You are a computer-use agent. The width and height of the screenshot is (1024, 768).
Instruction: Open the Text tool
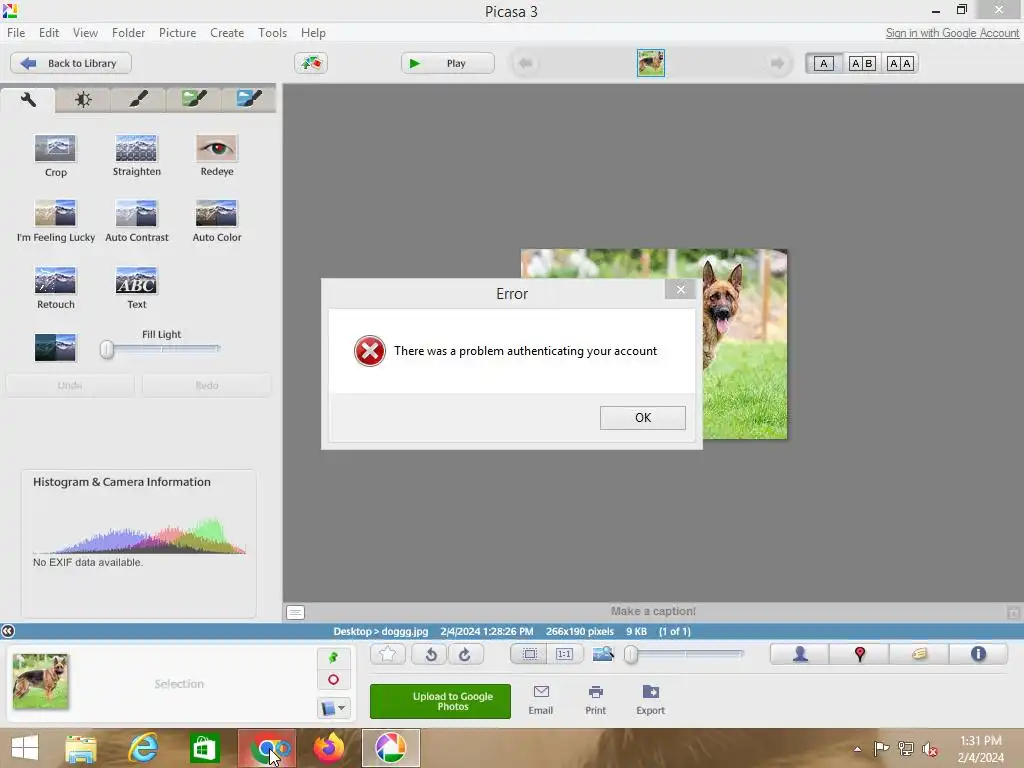[x=136, y=288]
